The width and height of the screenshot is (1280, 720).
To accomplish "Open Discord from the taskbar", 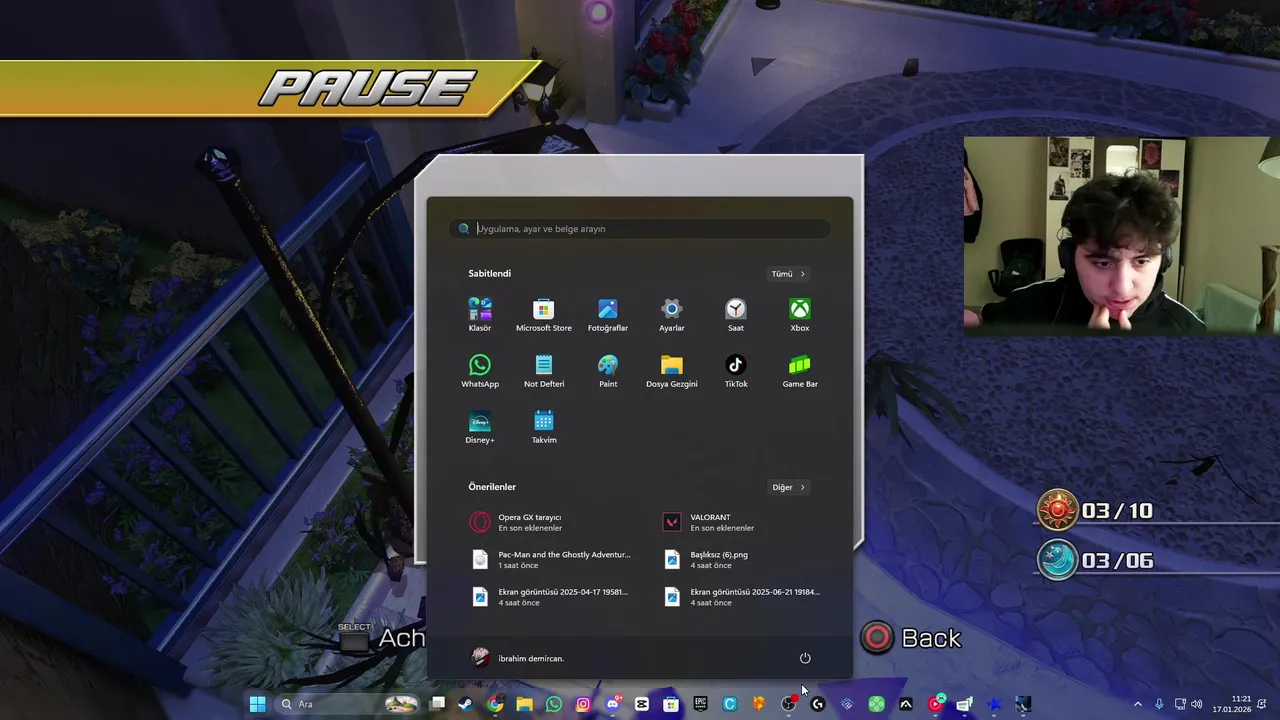I will 612,704.
